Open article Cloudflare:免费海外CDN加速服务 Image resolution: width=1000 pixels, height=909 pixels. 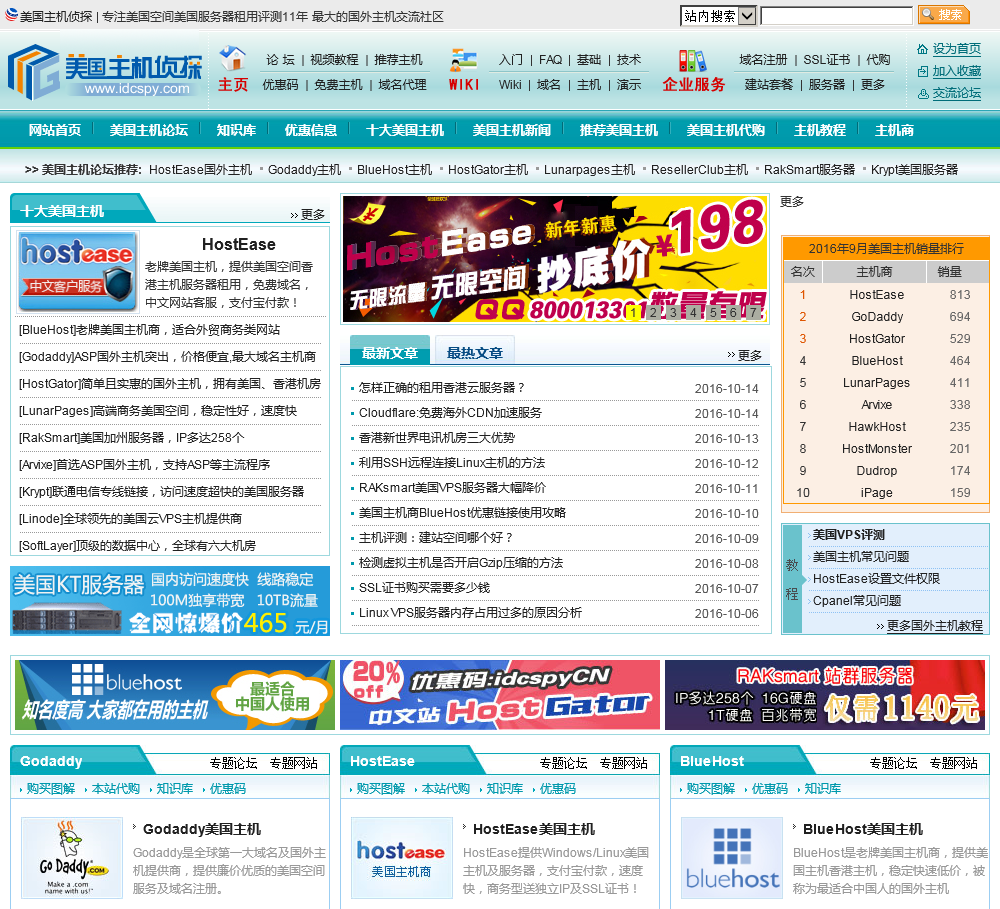tap(450, 413)
